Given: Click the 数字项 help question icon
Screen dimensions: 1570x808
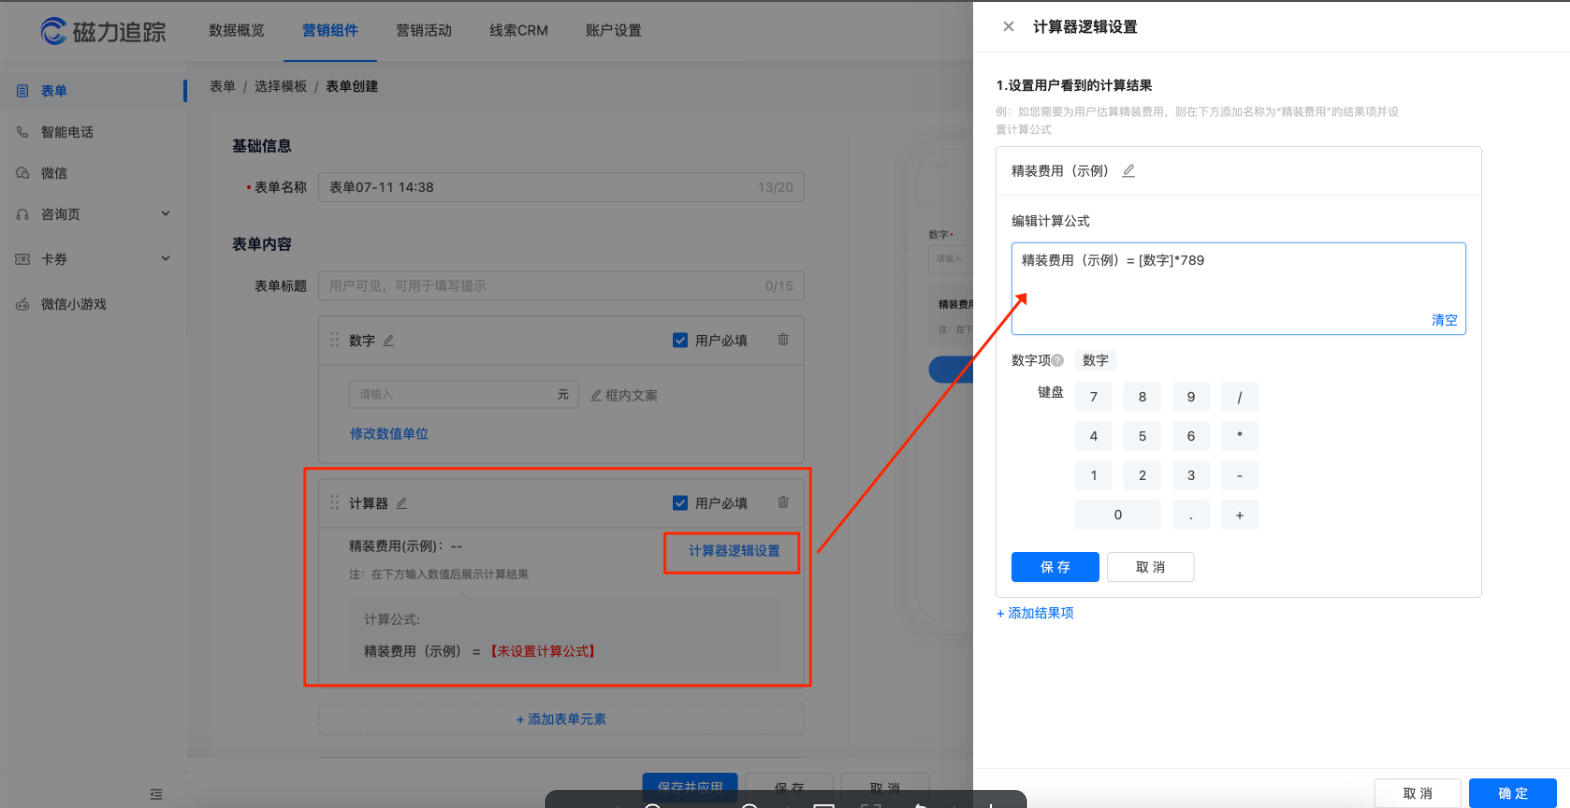Looking at the screenshot, I should click(x=1057, y=360).
